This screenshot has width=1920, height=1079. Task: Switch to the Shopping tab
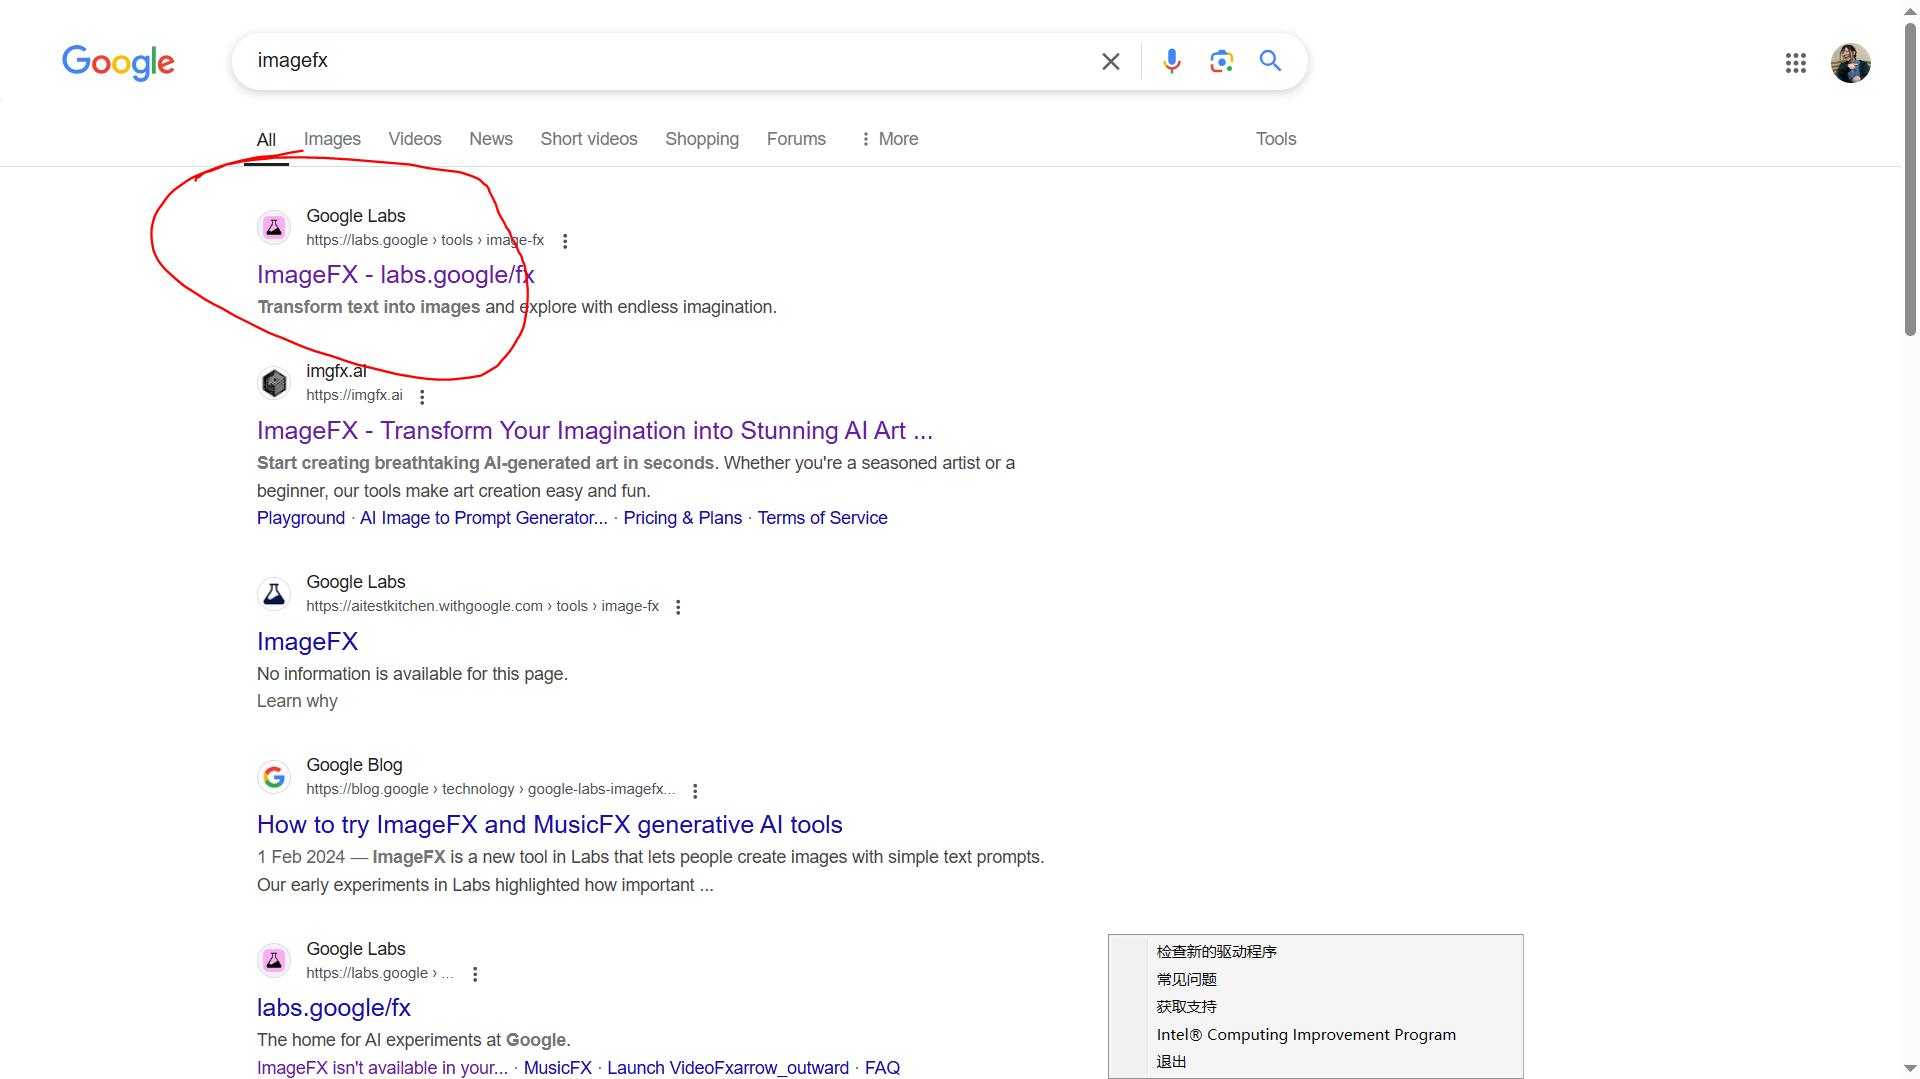point(702,139)
